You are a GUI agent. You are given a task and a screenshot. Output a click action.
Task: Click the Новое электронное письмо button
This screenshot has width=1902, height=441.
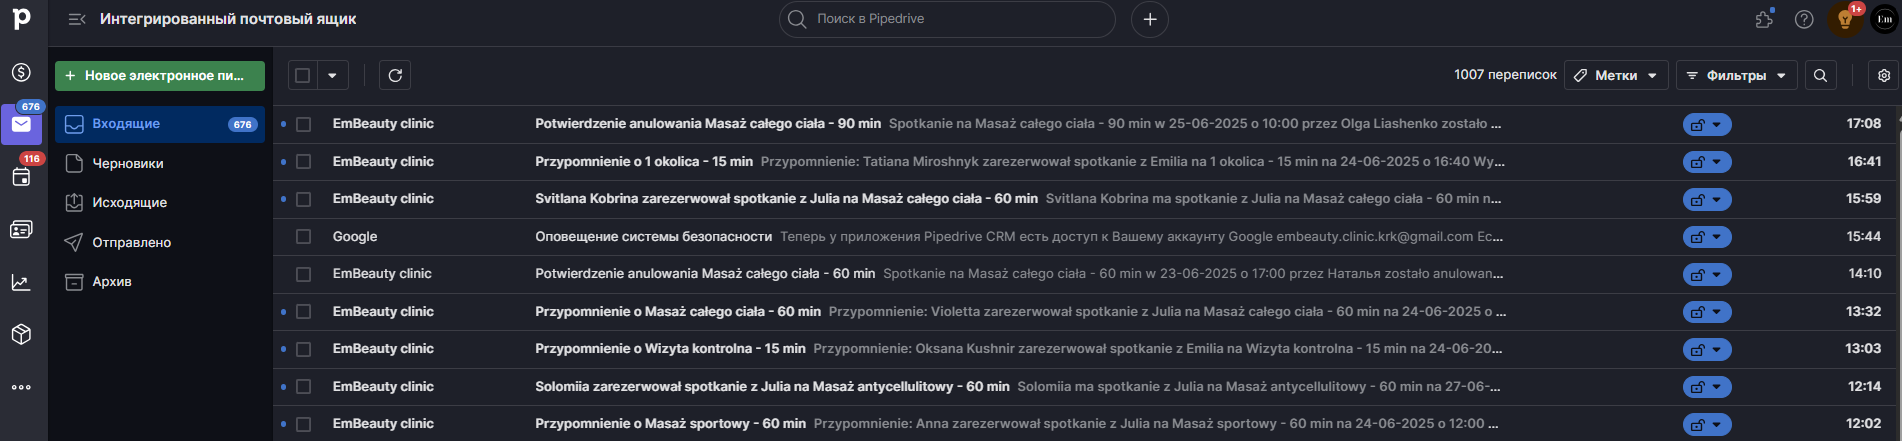click(160, 75)
